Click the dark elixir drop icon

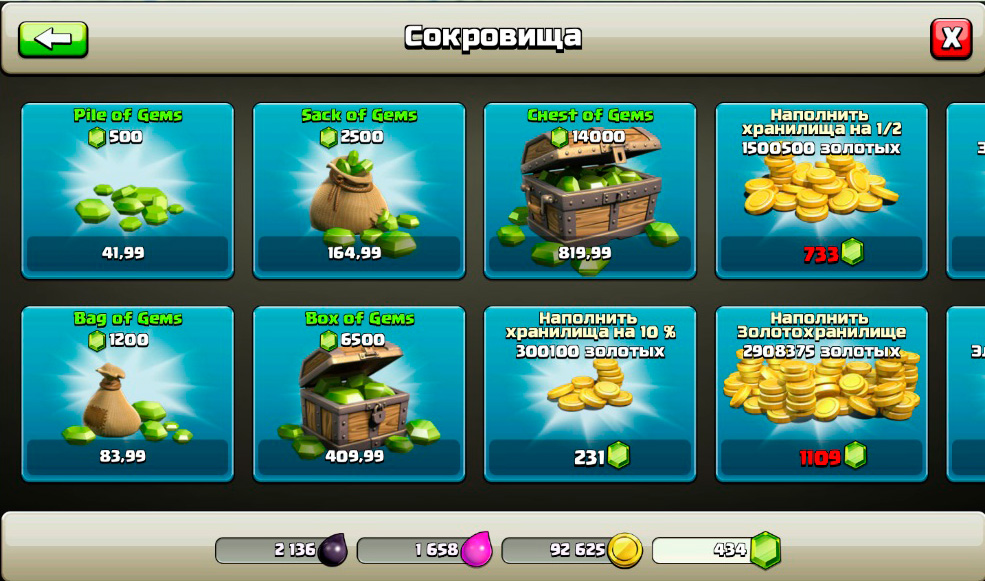[332, 550]
